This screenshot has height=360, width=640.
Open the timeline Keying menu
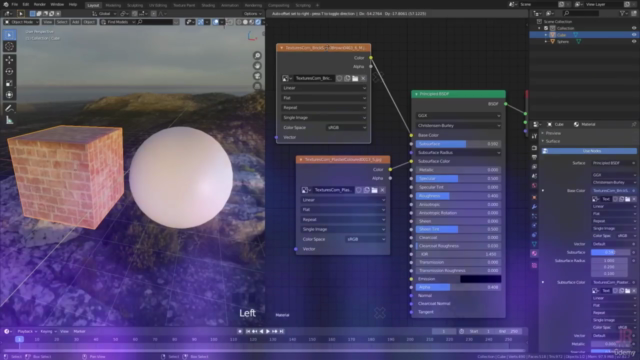[x=48, y=331]
